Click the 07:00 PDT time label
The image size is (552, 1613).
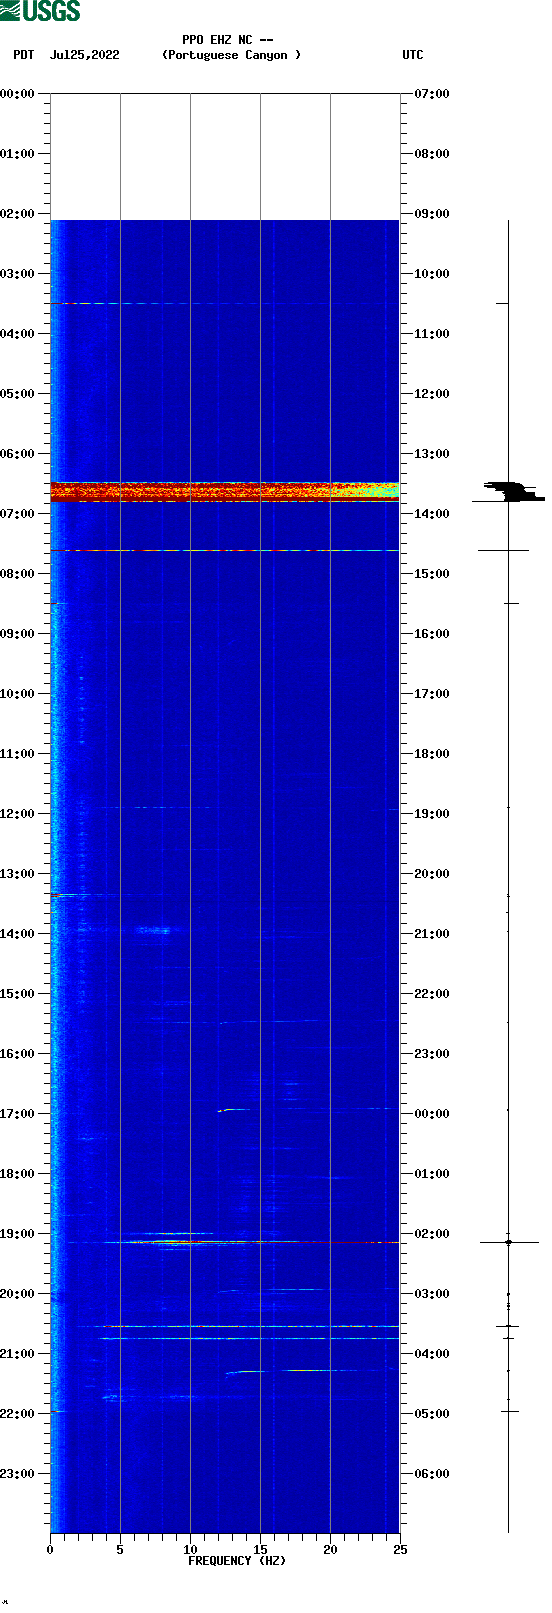tap(17, 514)
